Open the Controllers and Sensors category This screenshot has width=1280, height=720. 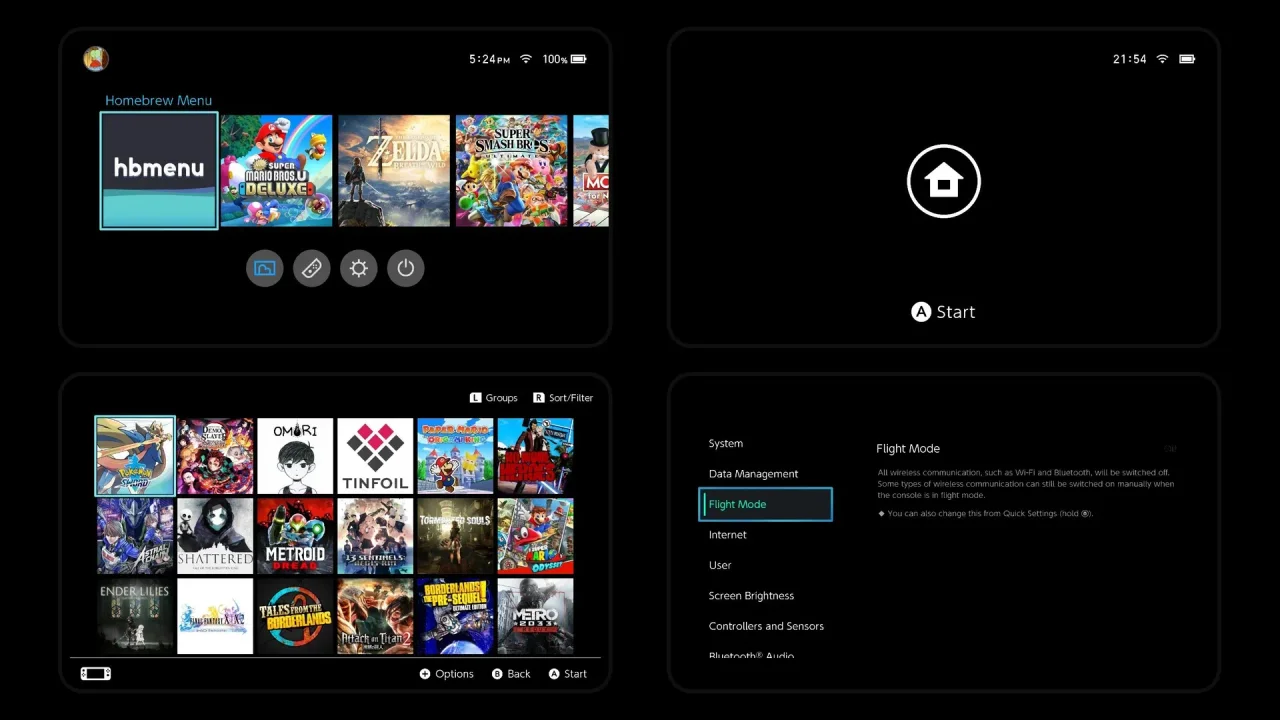pos(765,626)
